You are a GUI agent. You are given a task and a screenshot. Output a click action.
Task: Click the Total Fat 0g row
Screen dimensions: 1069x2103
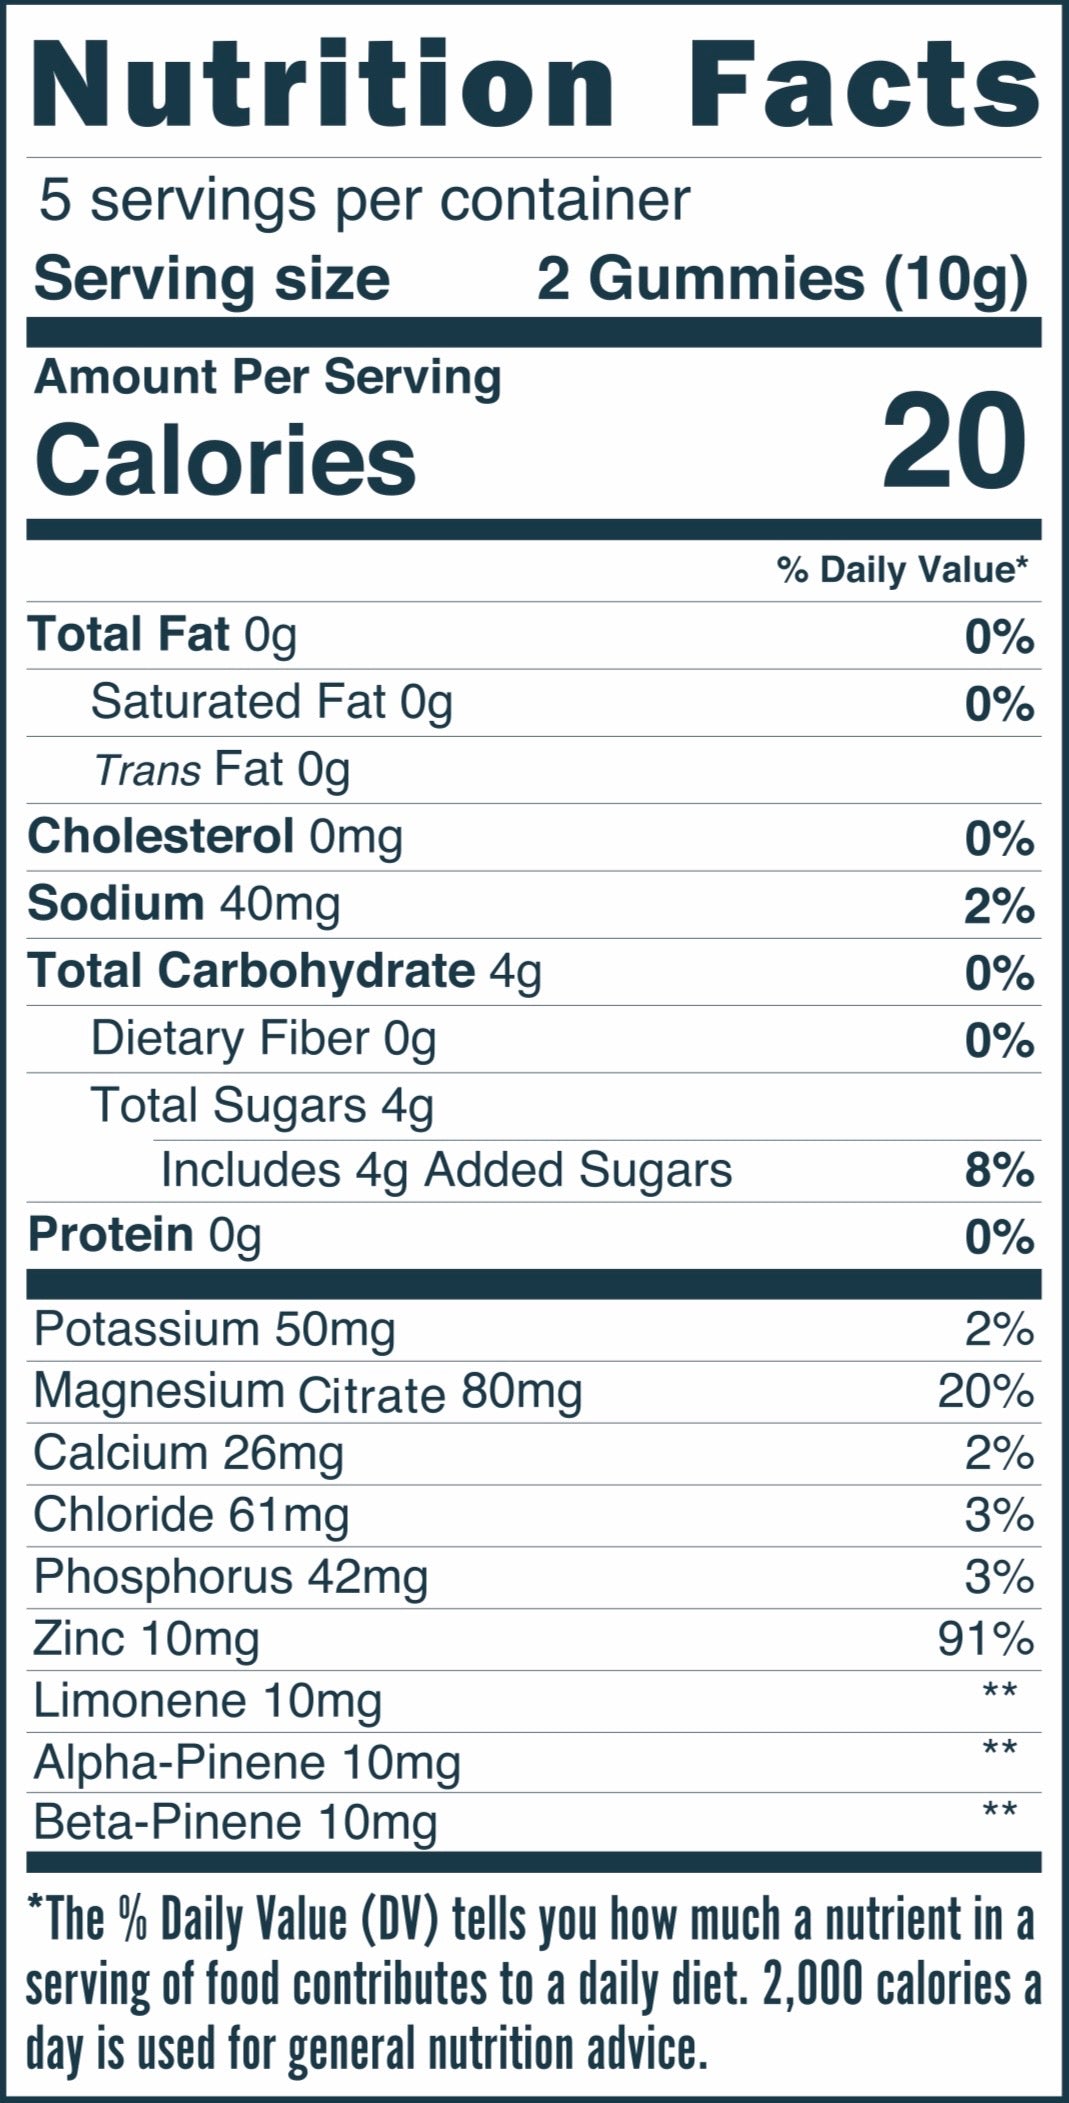pos(534,636)
